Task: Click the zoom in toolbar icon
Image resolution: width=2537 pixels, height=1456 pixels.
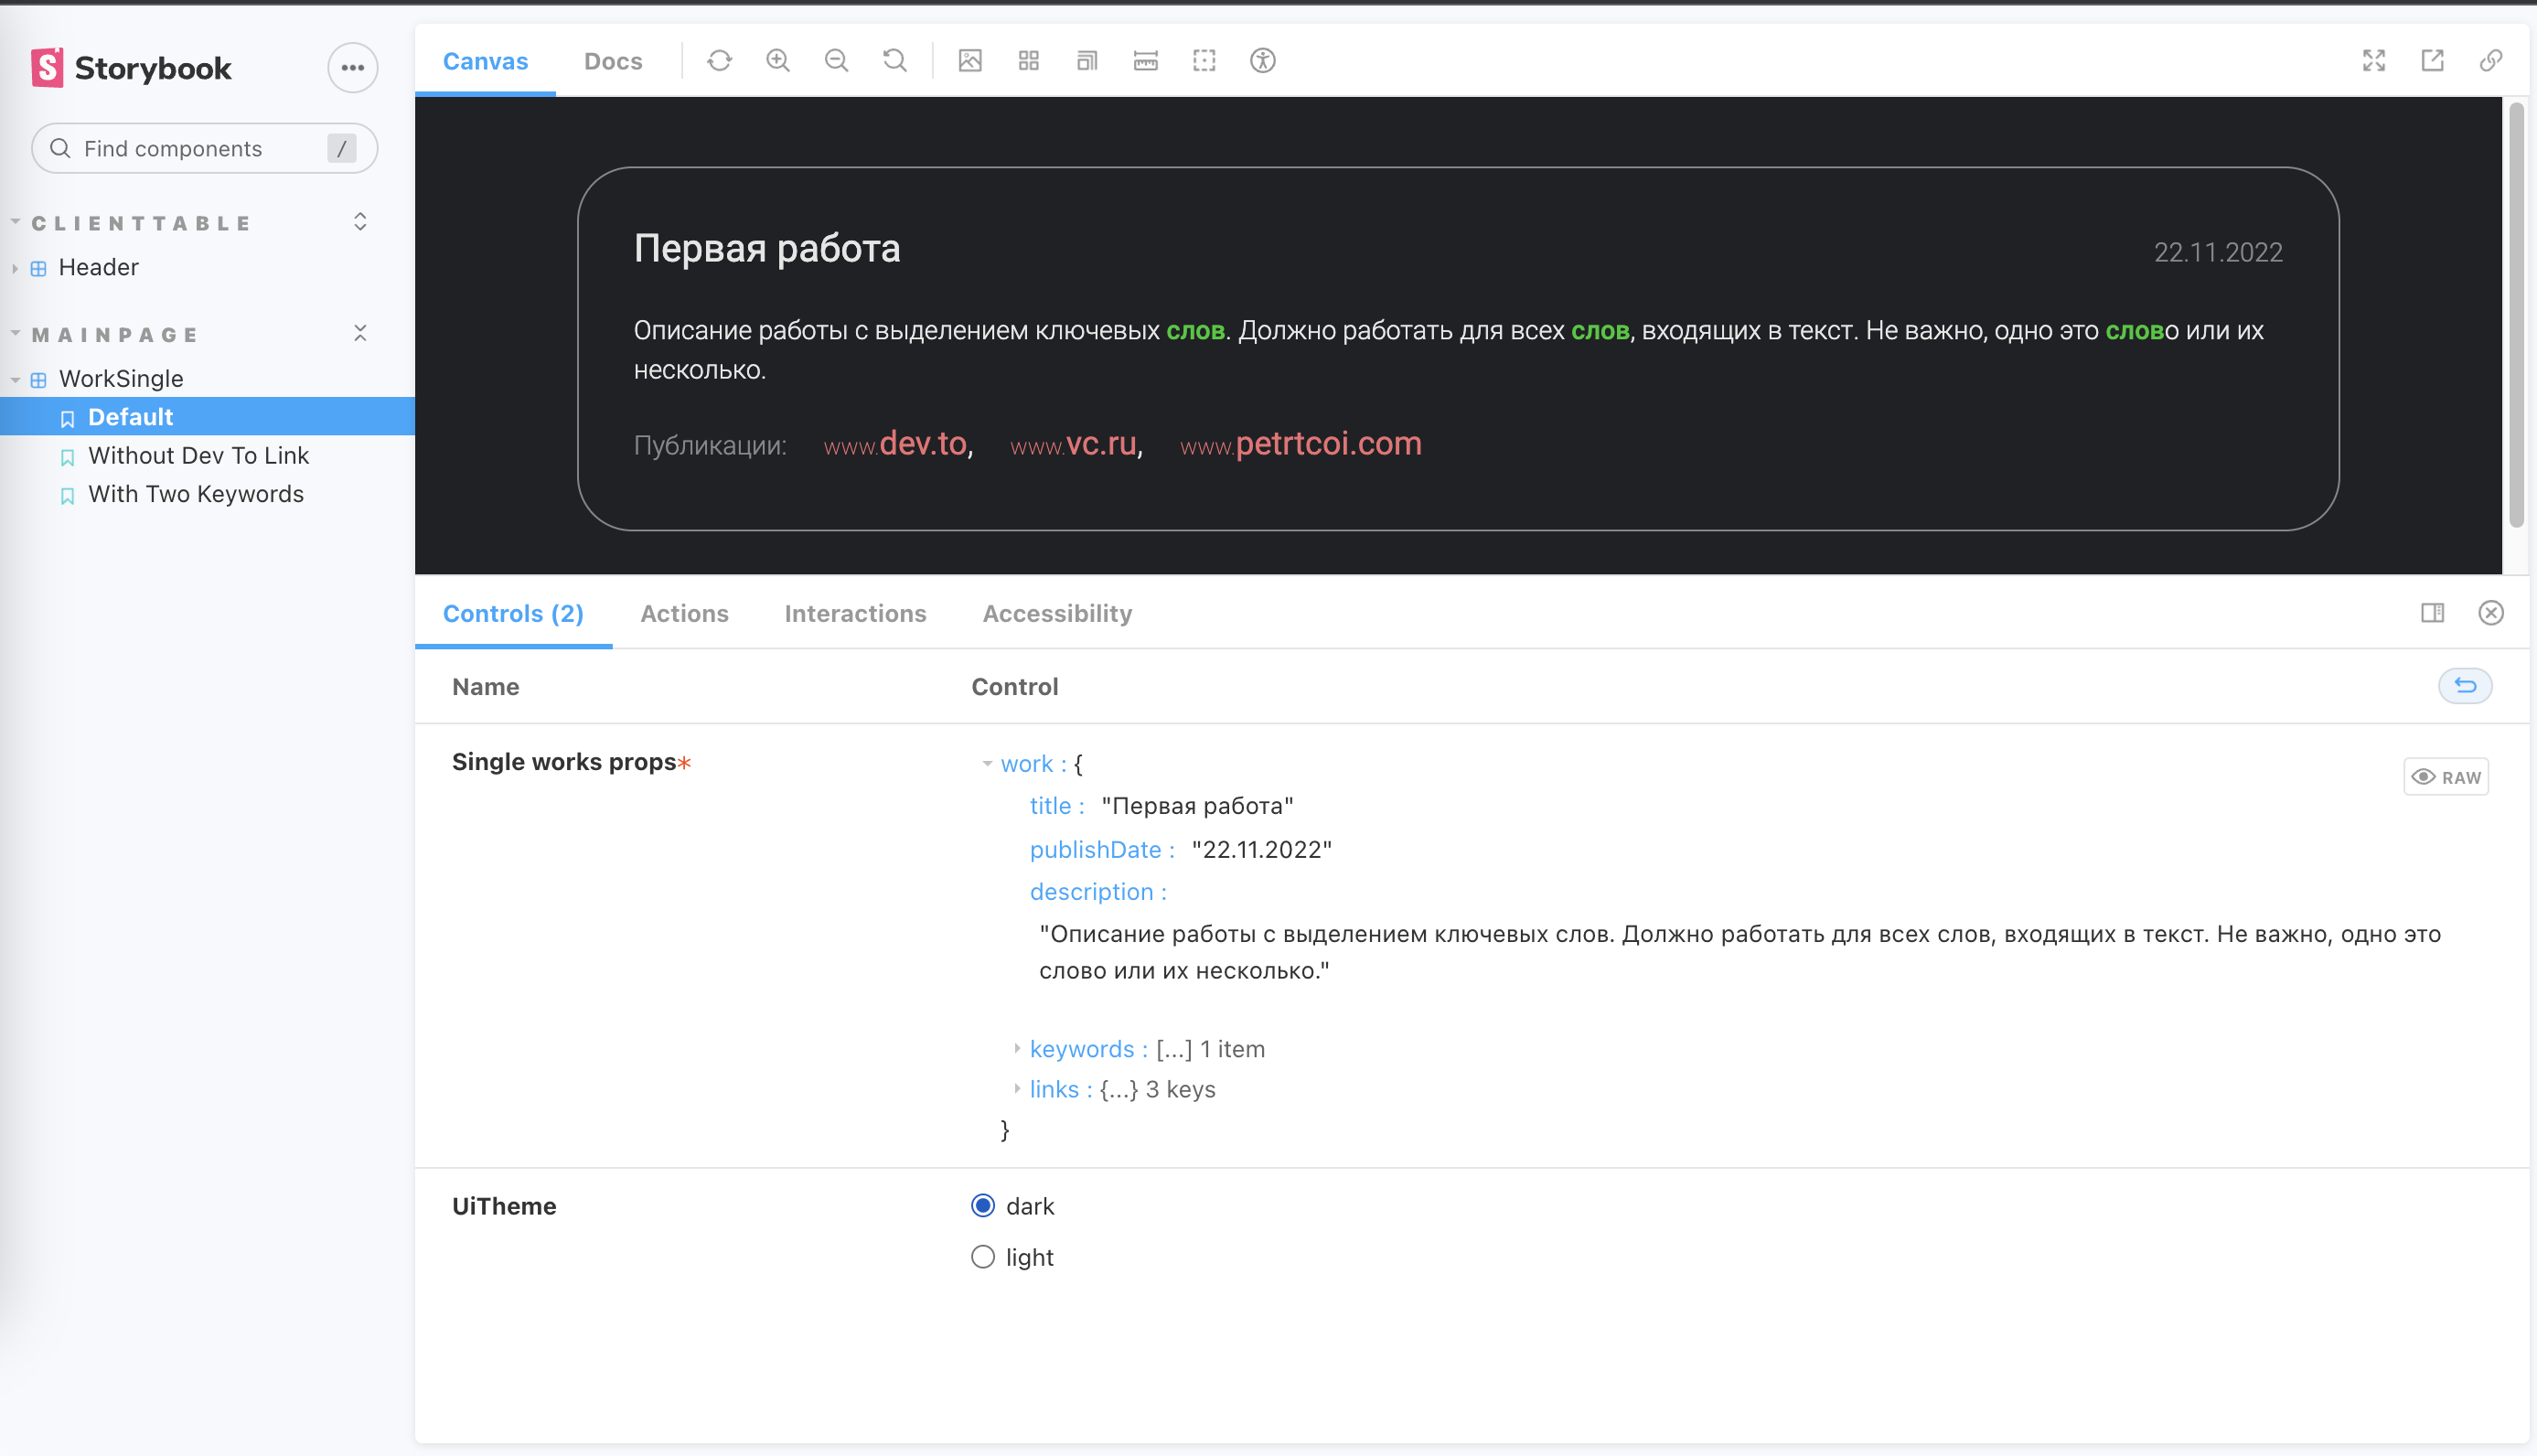Action: [x=777, y=61]
